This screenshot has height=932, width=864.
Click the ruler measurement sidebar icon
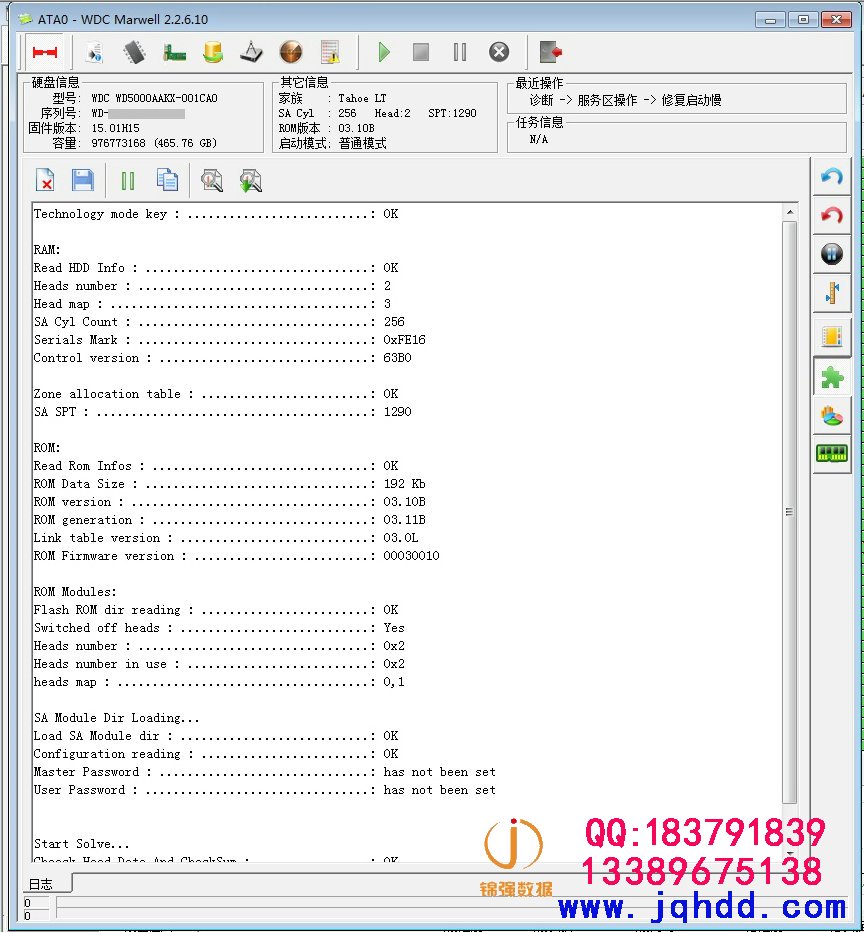coord(831,293)
